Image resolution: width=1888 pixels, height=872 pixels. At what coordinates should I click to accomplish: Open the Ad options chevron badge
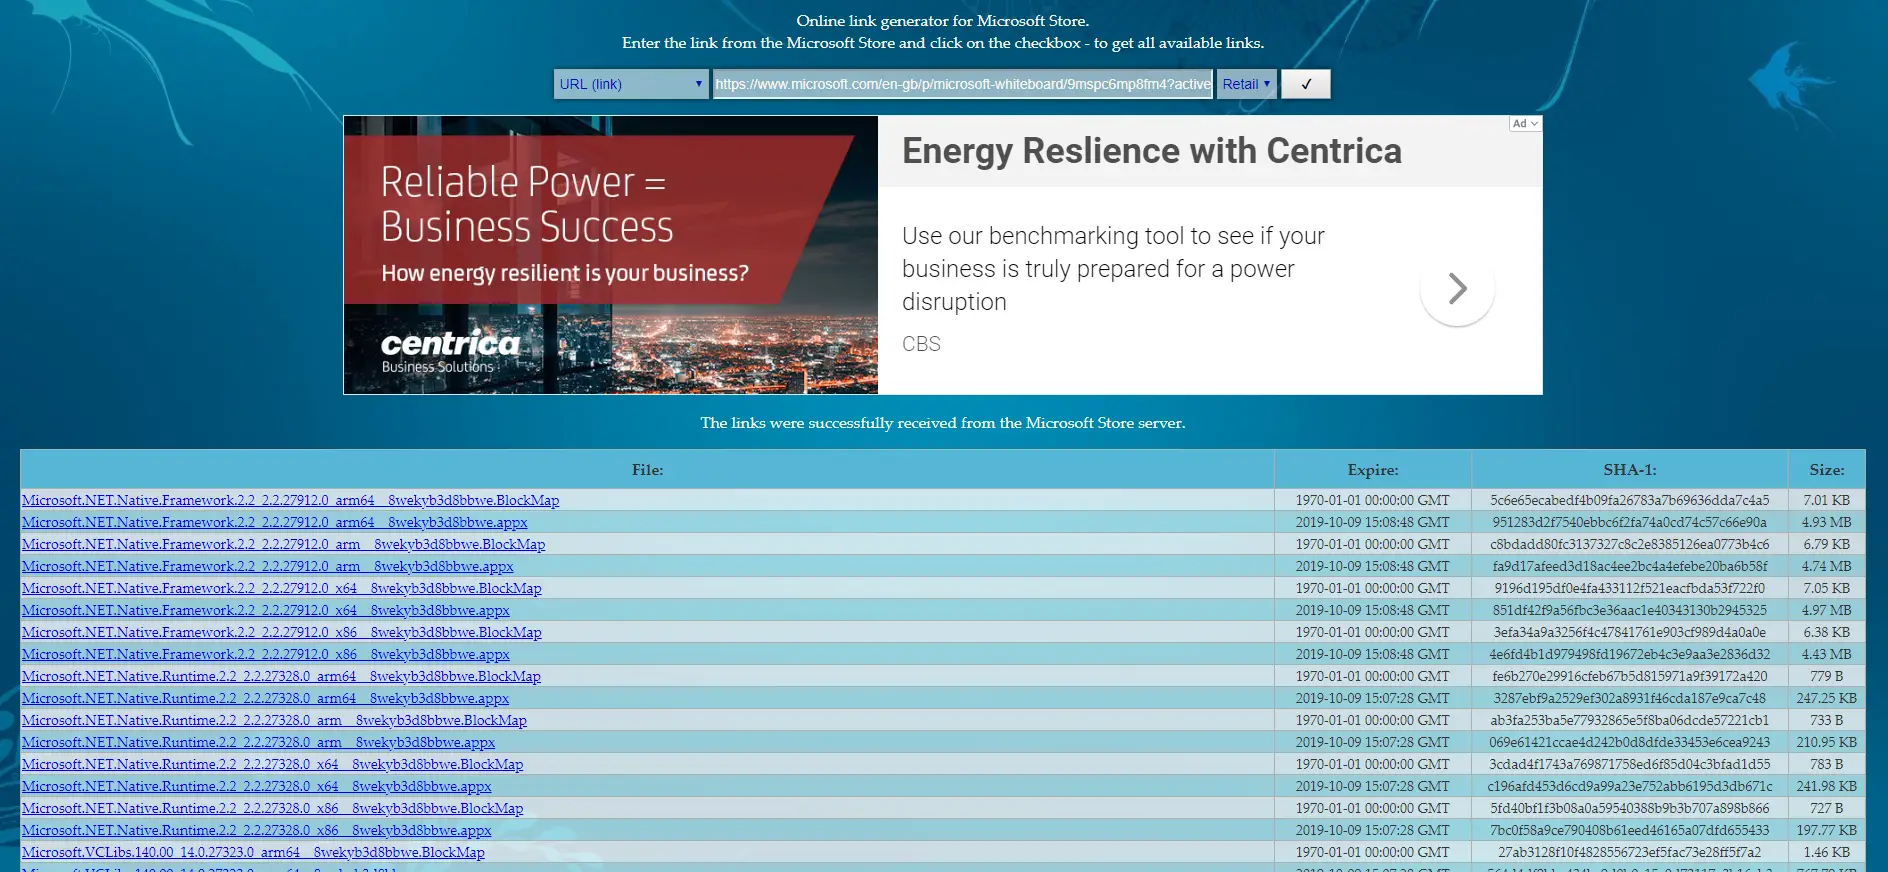(x=1525, y=123)
